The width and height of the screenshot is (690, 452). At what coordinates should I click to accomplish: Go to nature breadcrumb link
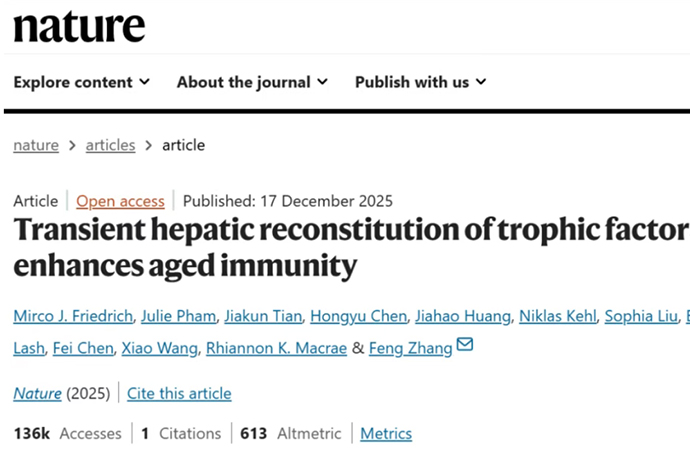pos(36,145)
